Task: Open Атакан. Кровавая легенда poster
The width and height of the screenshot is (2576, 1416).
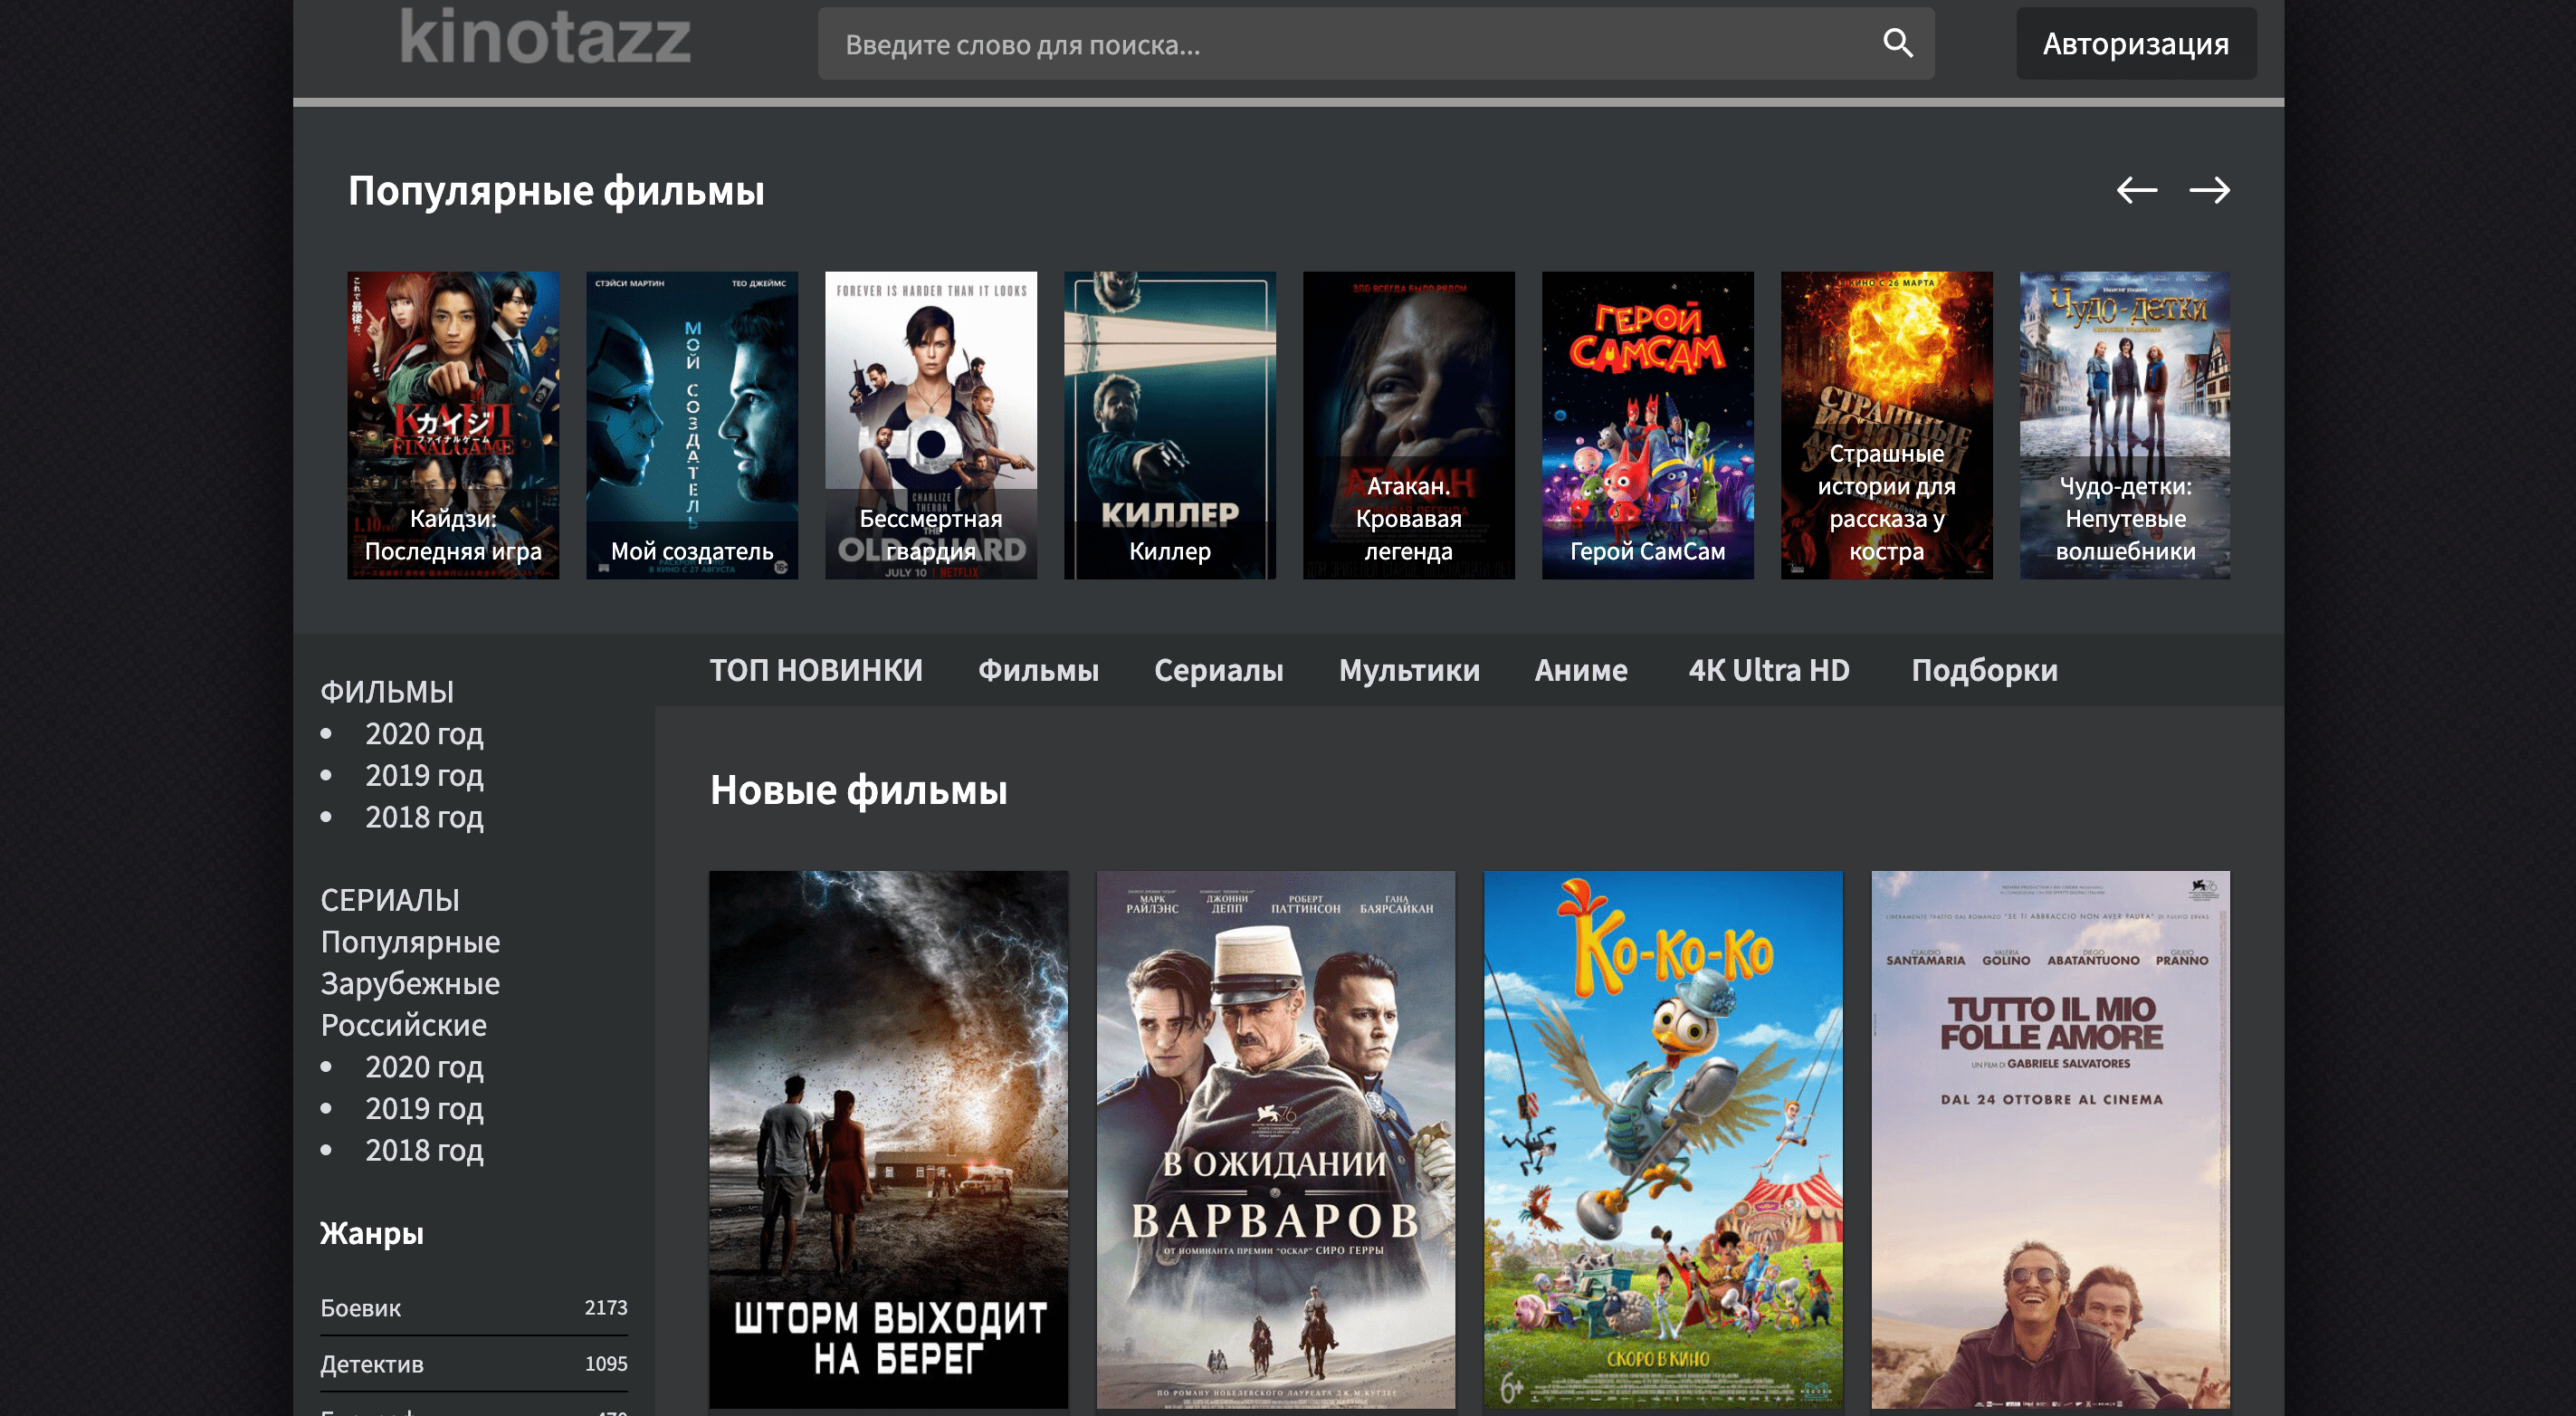Action: click(1409, 425)
